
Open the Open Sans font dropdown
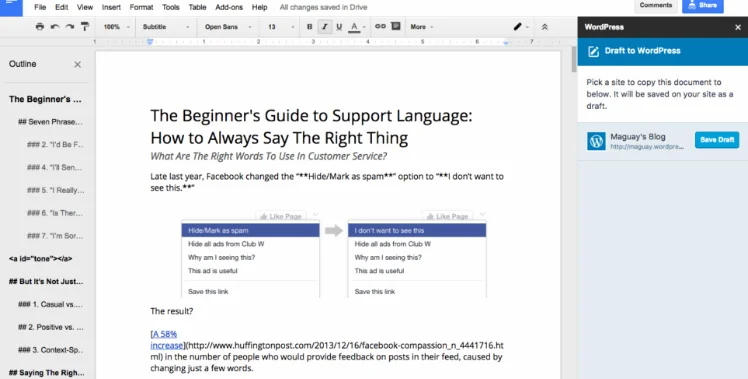pos(228,27)
